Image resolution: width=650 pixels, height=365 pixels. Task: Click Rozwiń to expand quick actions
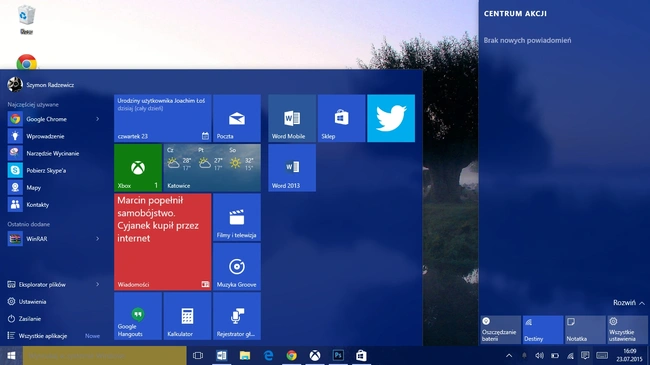click(628, 303)
